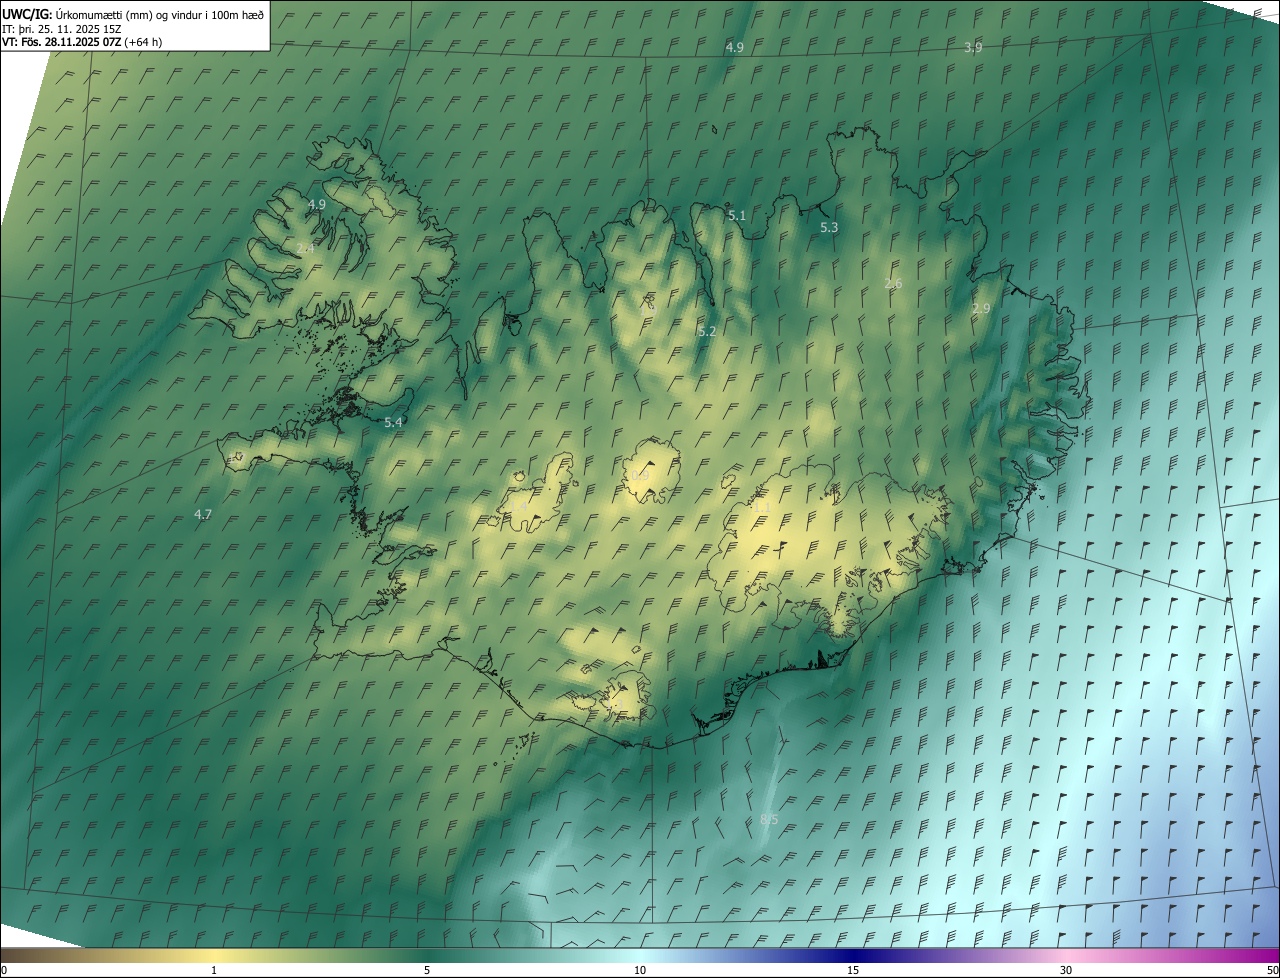Click the 5.2 value on the map
The width and height of the screenshot is (1280, 978).
(x=707, y=331)
